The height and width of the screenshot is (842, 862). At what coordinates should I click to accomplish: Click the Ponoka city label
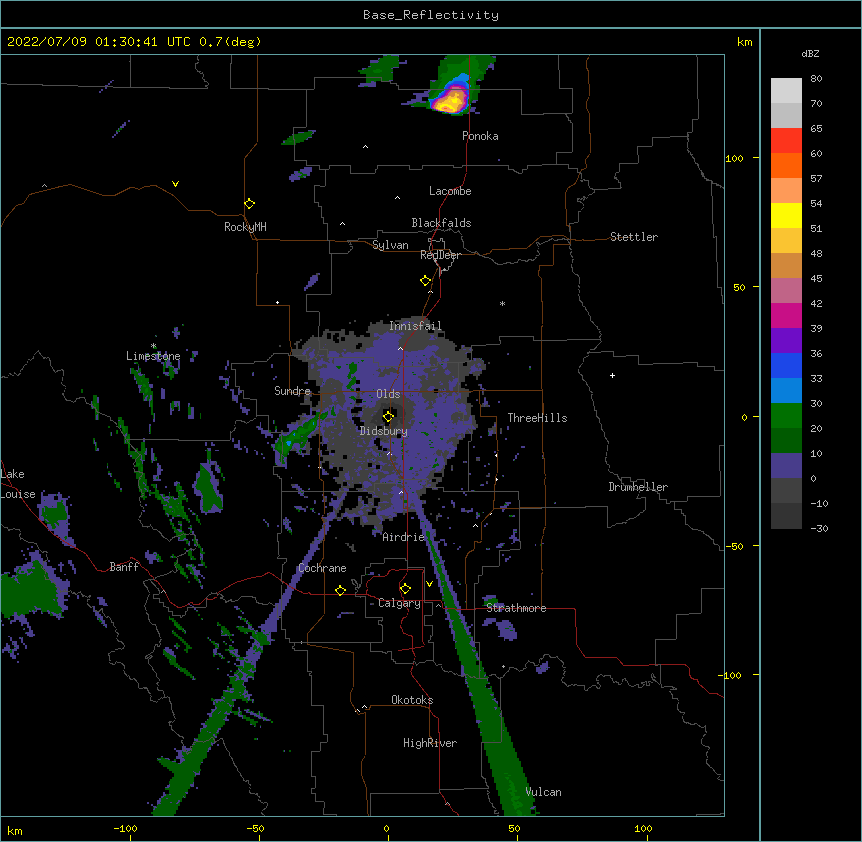click(480, 136)
